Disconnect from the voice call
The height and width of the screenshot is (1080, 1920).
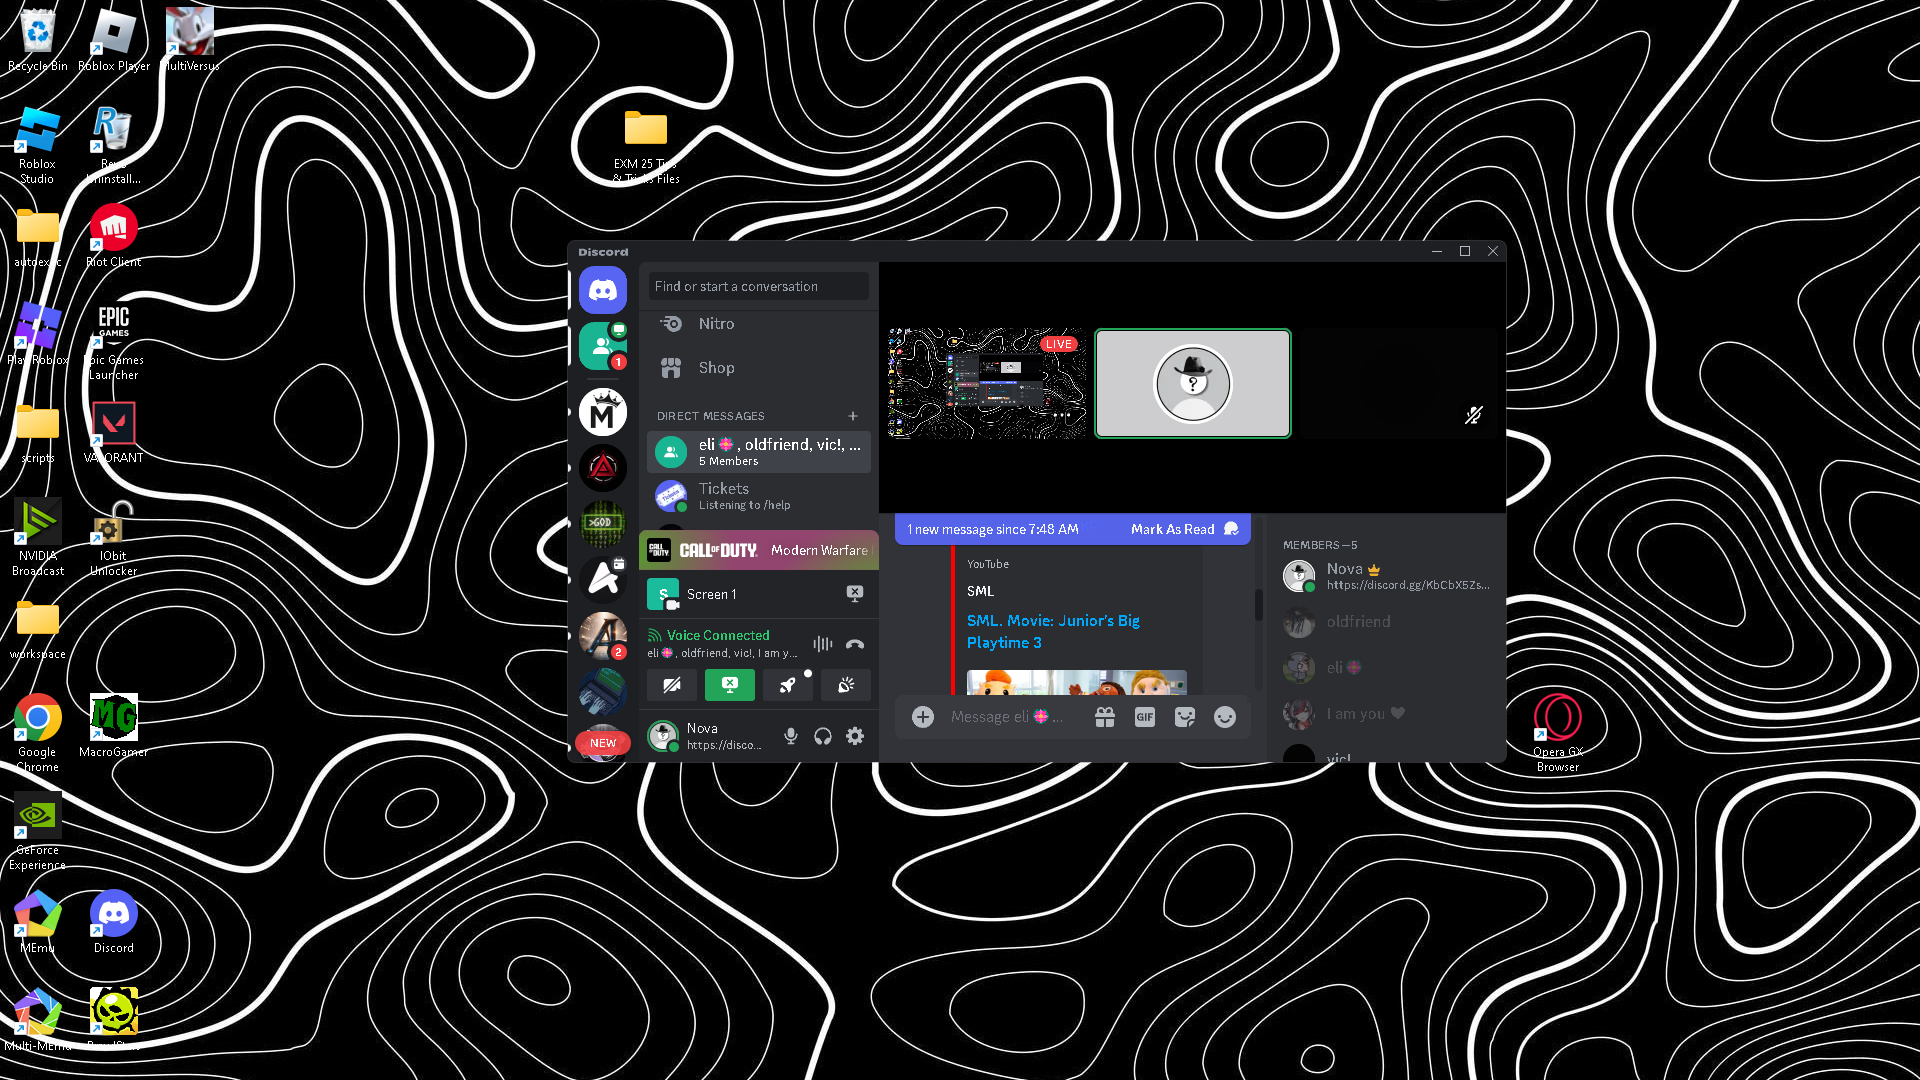(855, 645)
